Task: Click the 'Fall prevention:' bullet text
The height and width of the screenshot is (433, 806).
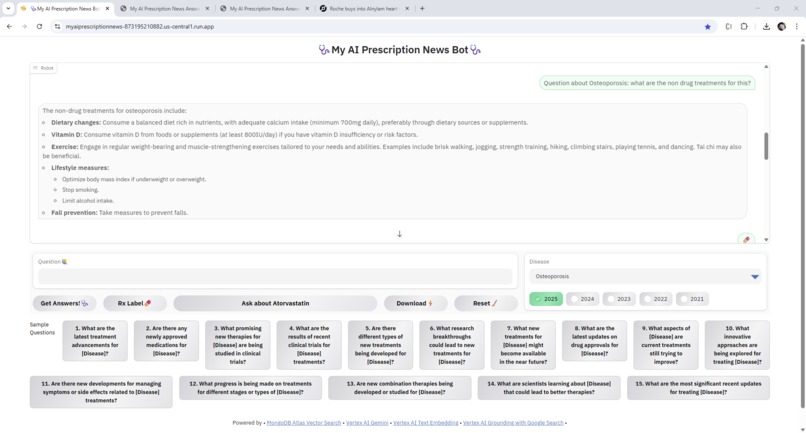Action: pos(74,212)
